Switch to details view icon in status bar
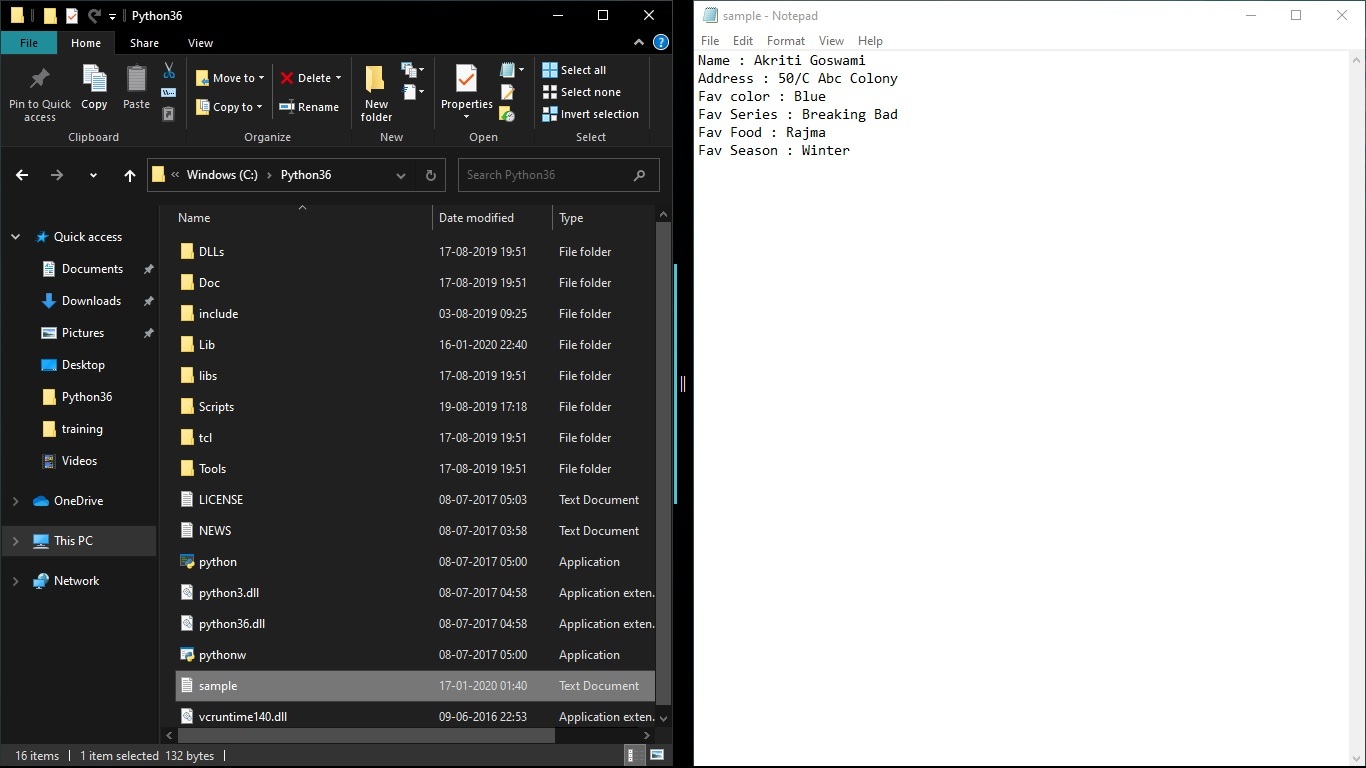Image resolution: width=1366 pixels, height=768 pixels. (x=633, y=756)
